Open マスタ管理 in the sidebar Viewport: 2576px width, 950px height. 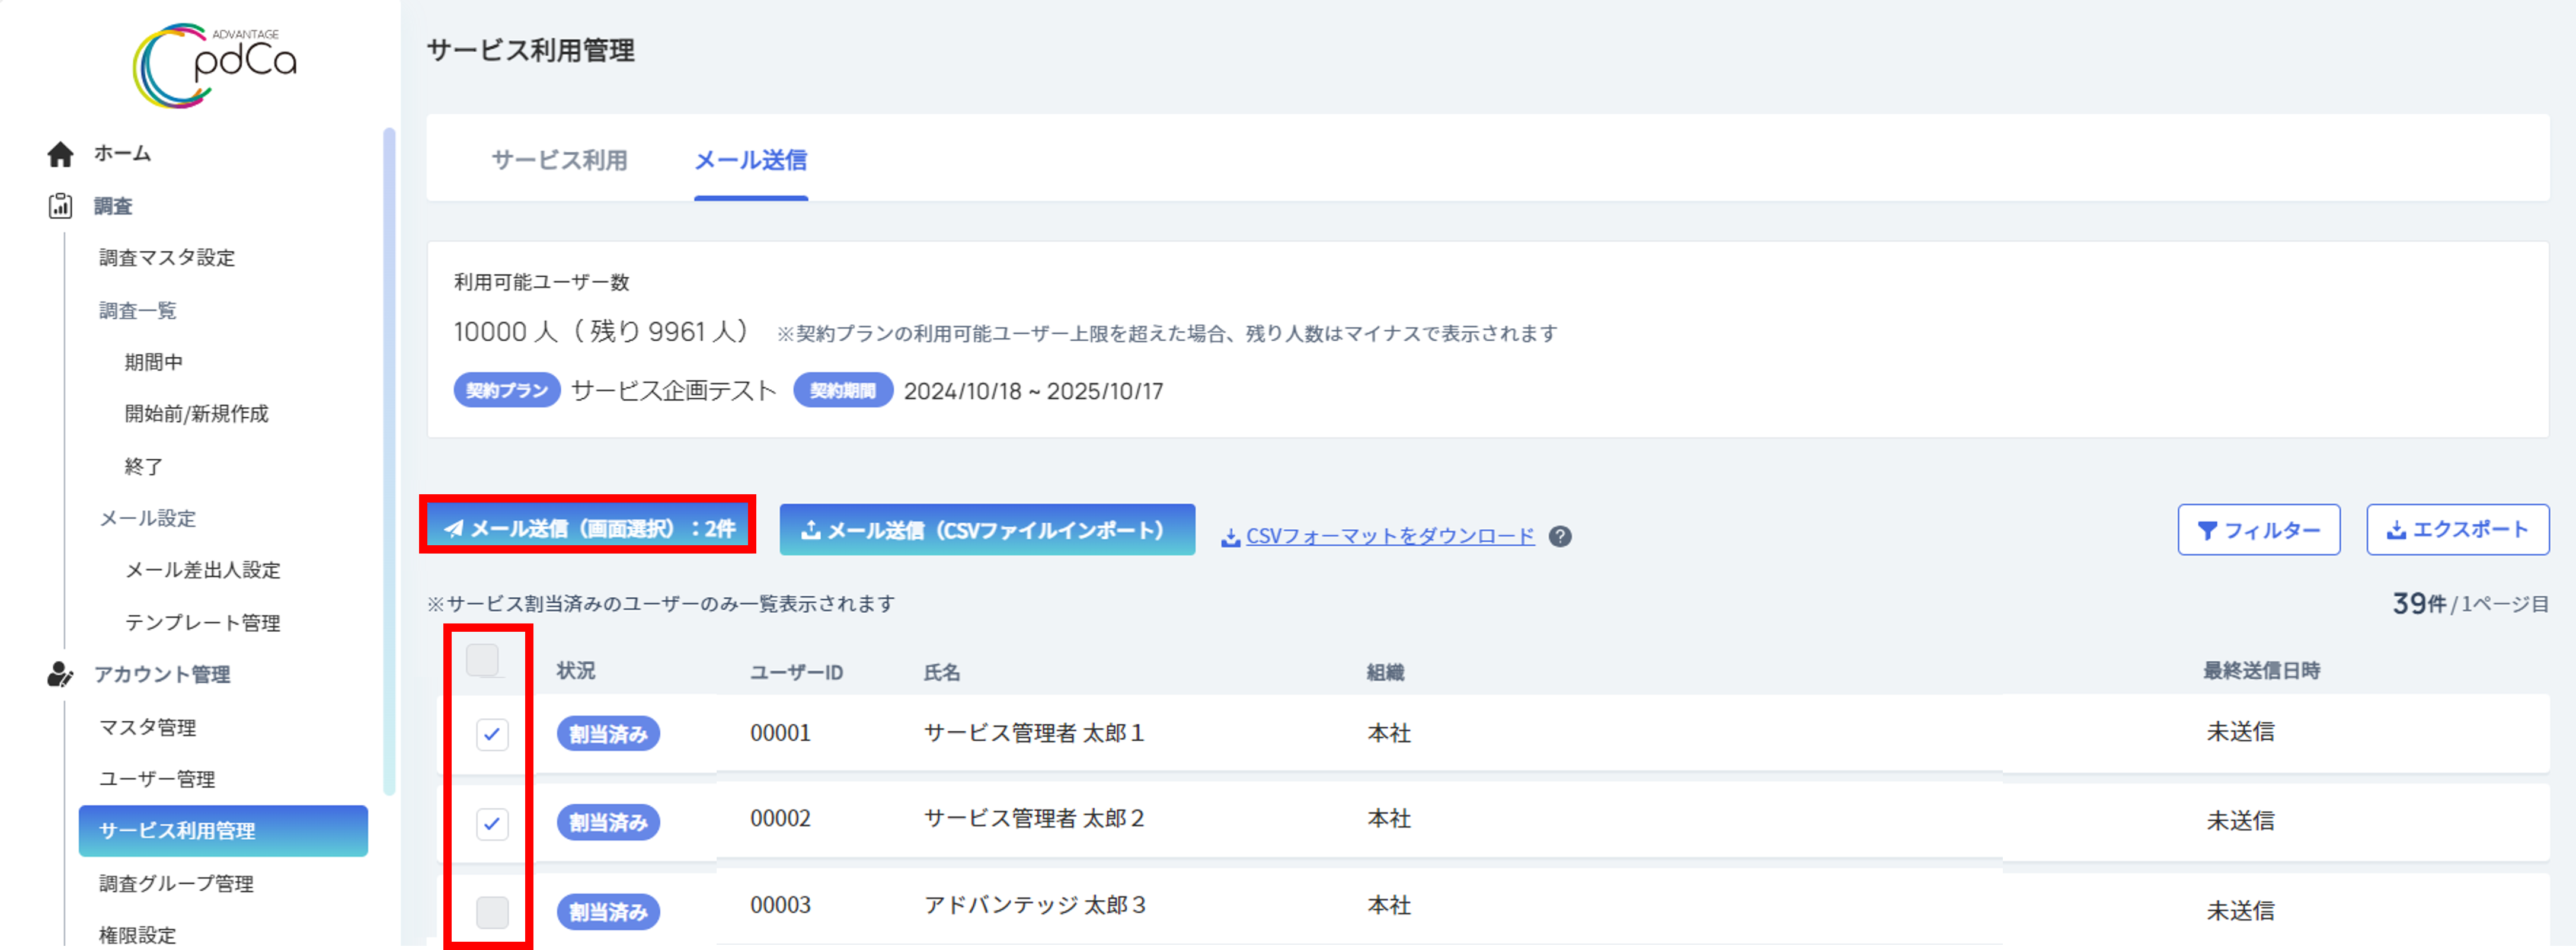147,727
